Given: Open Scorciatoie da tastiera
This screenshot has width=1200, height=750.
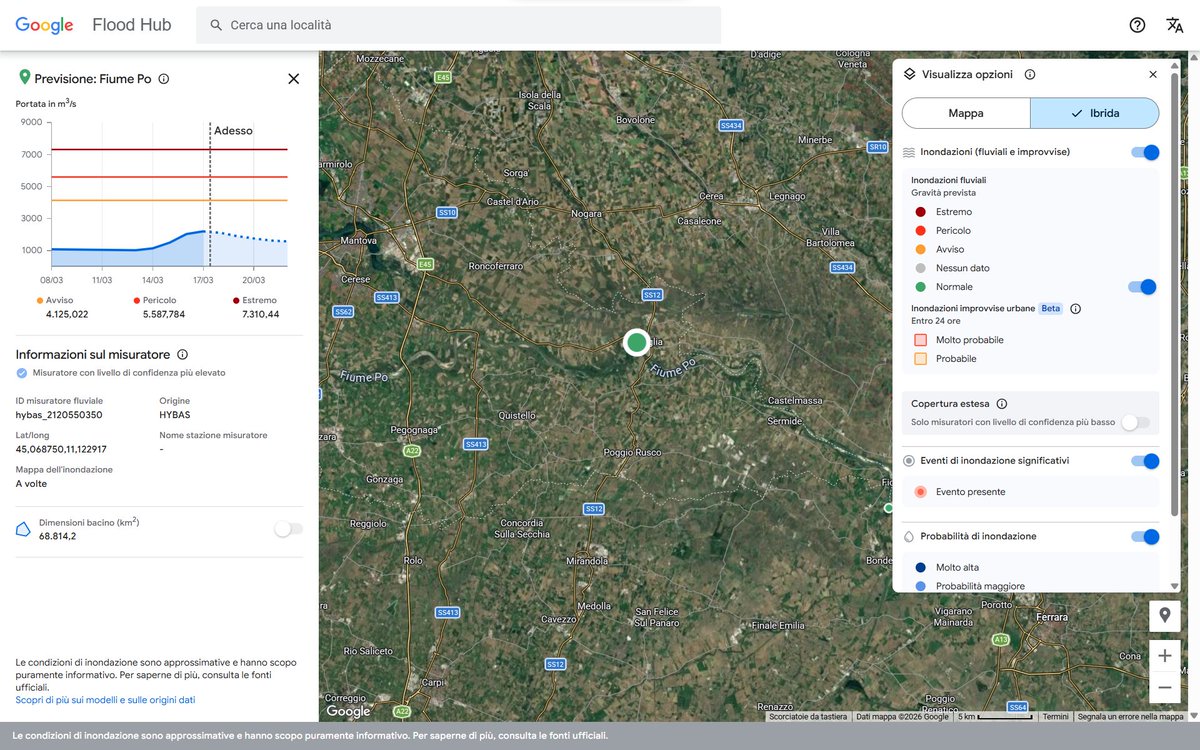Looking at the screenshot, I should tap(809, 716).
